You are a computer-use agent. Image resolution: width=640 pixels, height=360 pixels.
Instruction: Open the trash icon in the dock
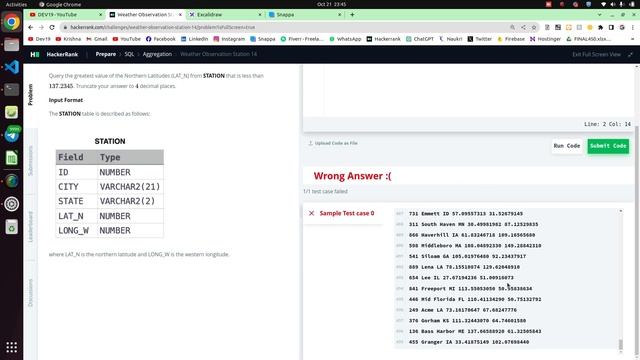[x=11, y=227]
